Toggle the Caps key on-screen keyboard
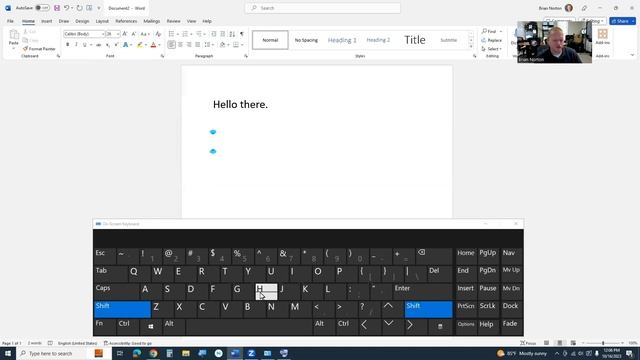The height and width of the screenshot is (360, 640). click(116, 291)
